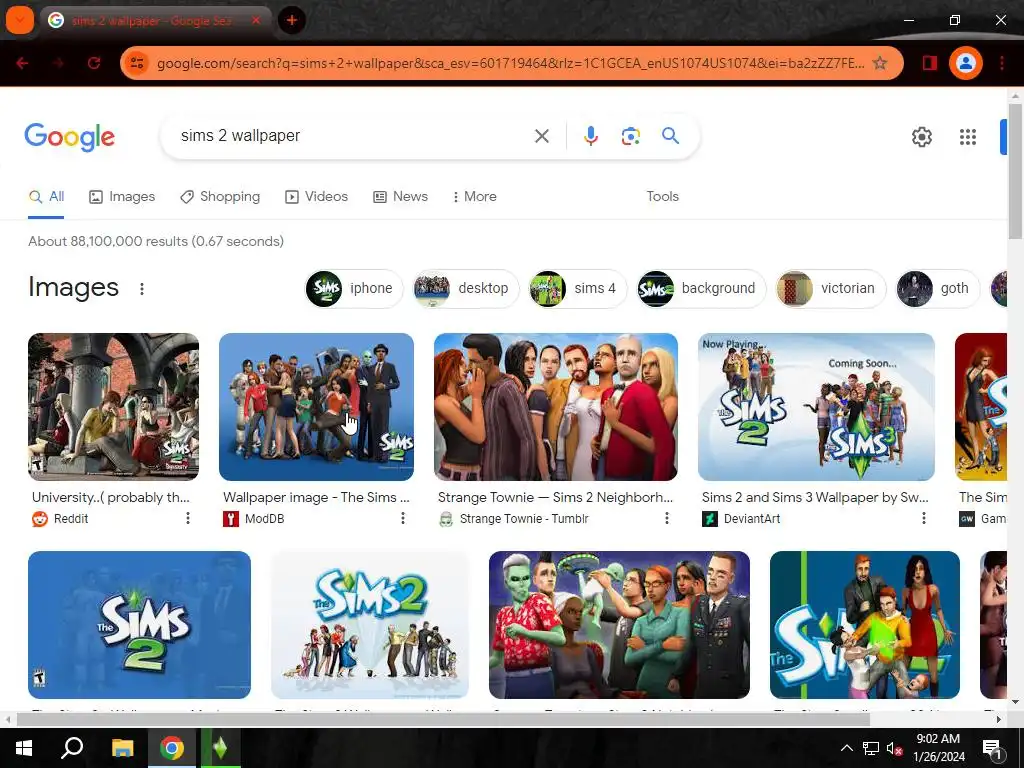
Task: Open the taskbar clock showing 9:02 AM
Action: tap(938, 748)
